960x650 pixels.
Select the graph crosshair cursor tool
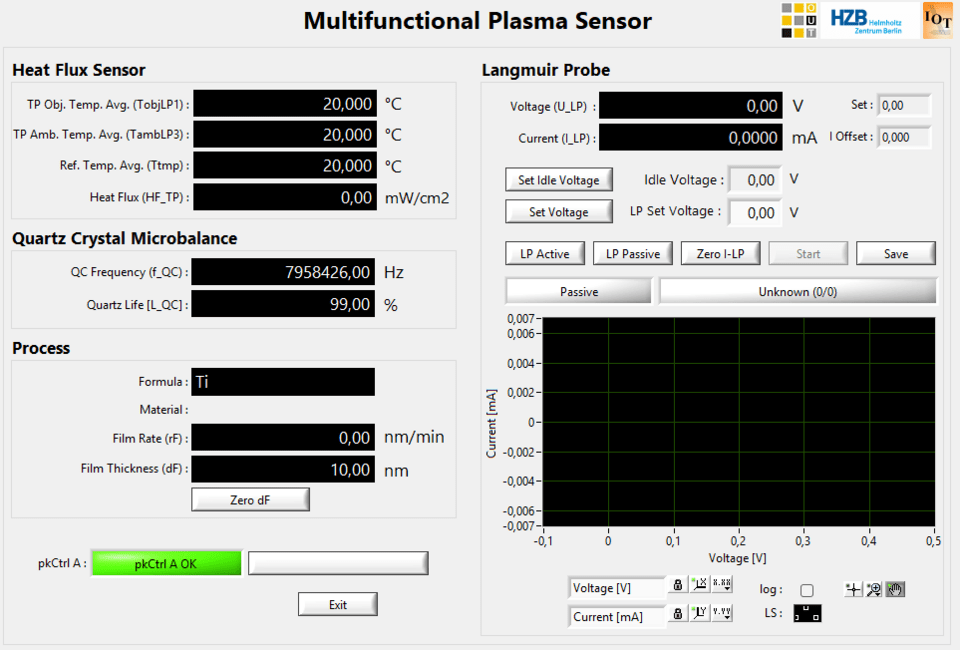[853, 589]
